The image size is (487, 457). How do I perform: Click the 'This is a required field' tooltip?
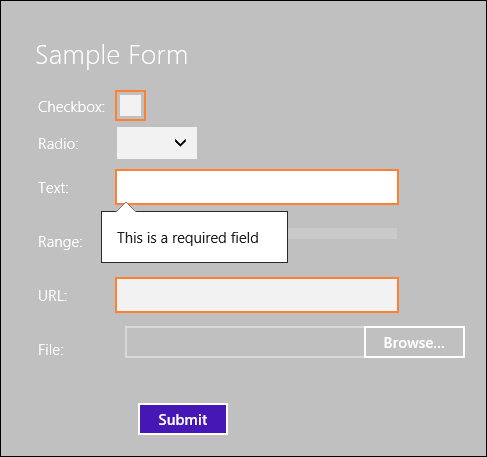pyautogui.click(x=194, y=237)
